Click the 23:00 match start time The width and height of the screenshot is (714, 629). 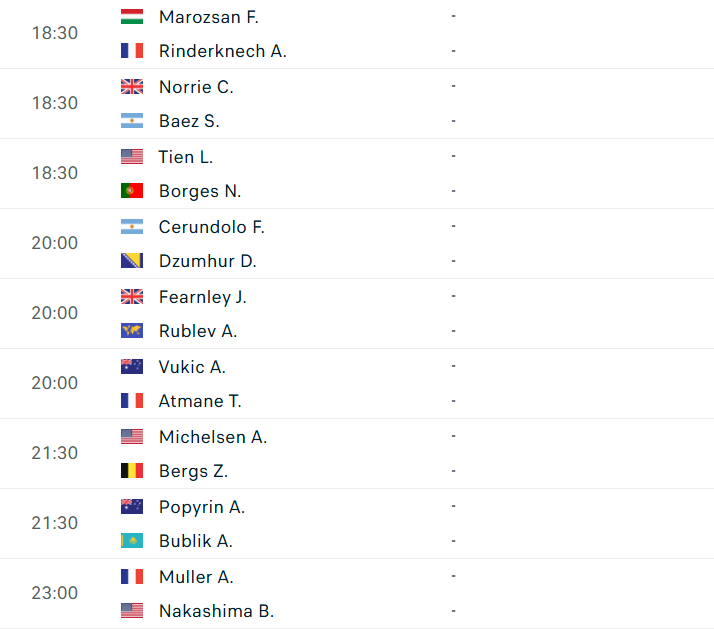(54, 593)
